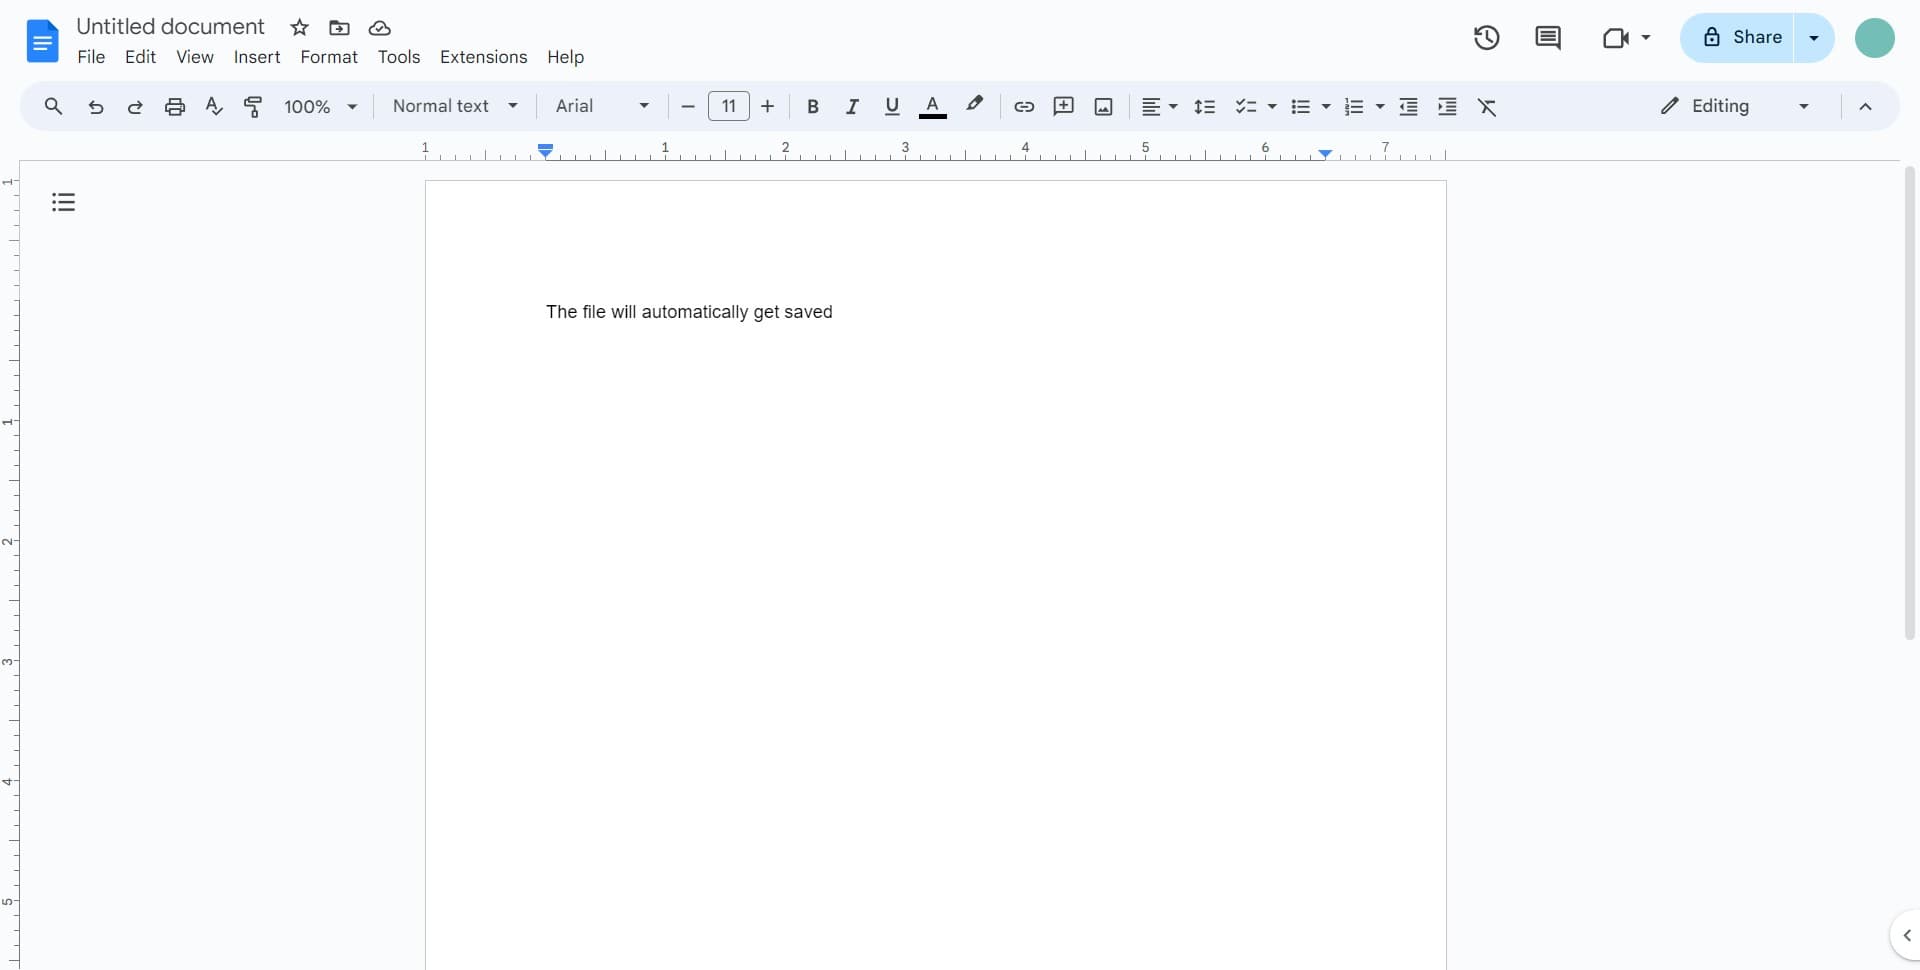Open the Insert menu
The image size is (1920, 970).
[x=257, y=57]
